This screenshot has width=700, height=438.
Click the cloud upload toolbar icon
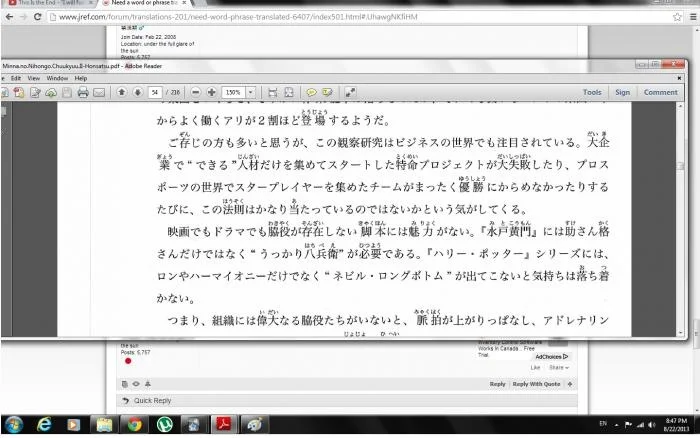coord(51,92)
